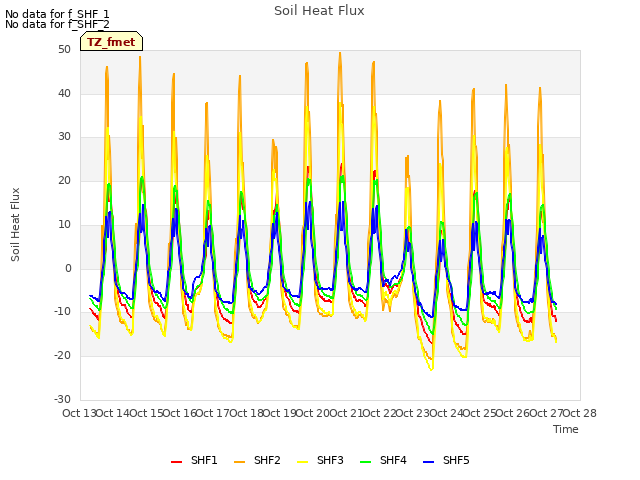640x480 pixels.
Task: Click the 50 y-axis tick label
Action: (64, 49)
